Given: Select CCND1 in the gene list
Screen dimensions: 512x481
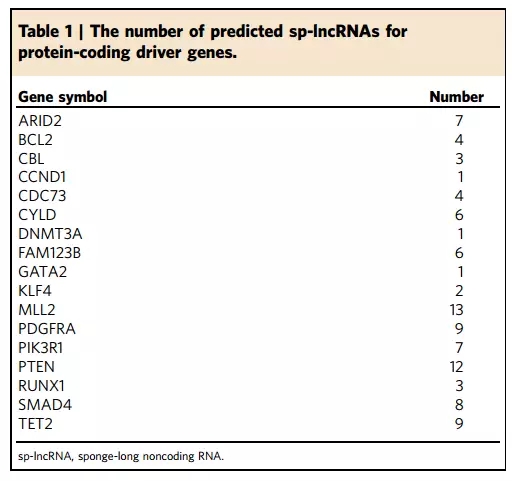Looking at the screenshot, I should [x=42, y=177].
